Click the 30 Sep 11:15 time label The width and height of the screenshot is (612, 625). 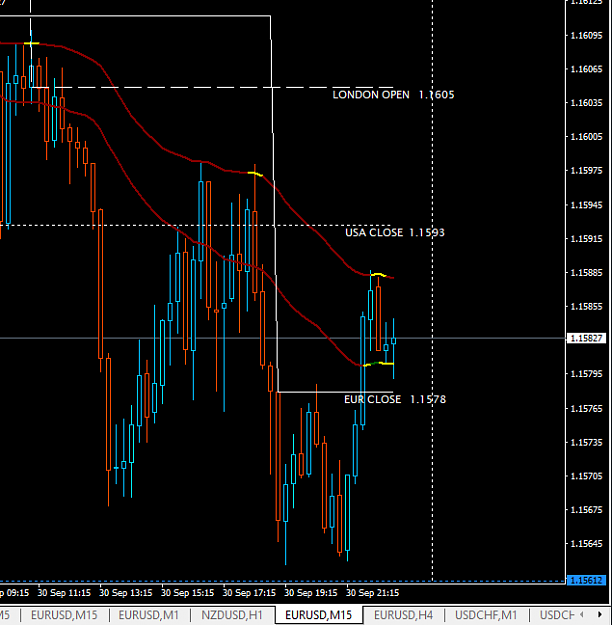(x=64, y=593)
